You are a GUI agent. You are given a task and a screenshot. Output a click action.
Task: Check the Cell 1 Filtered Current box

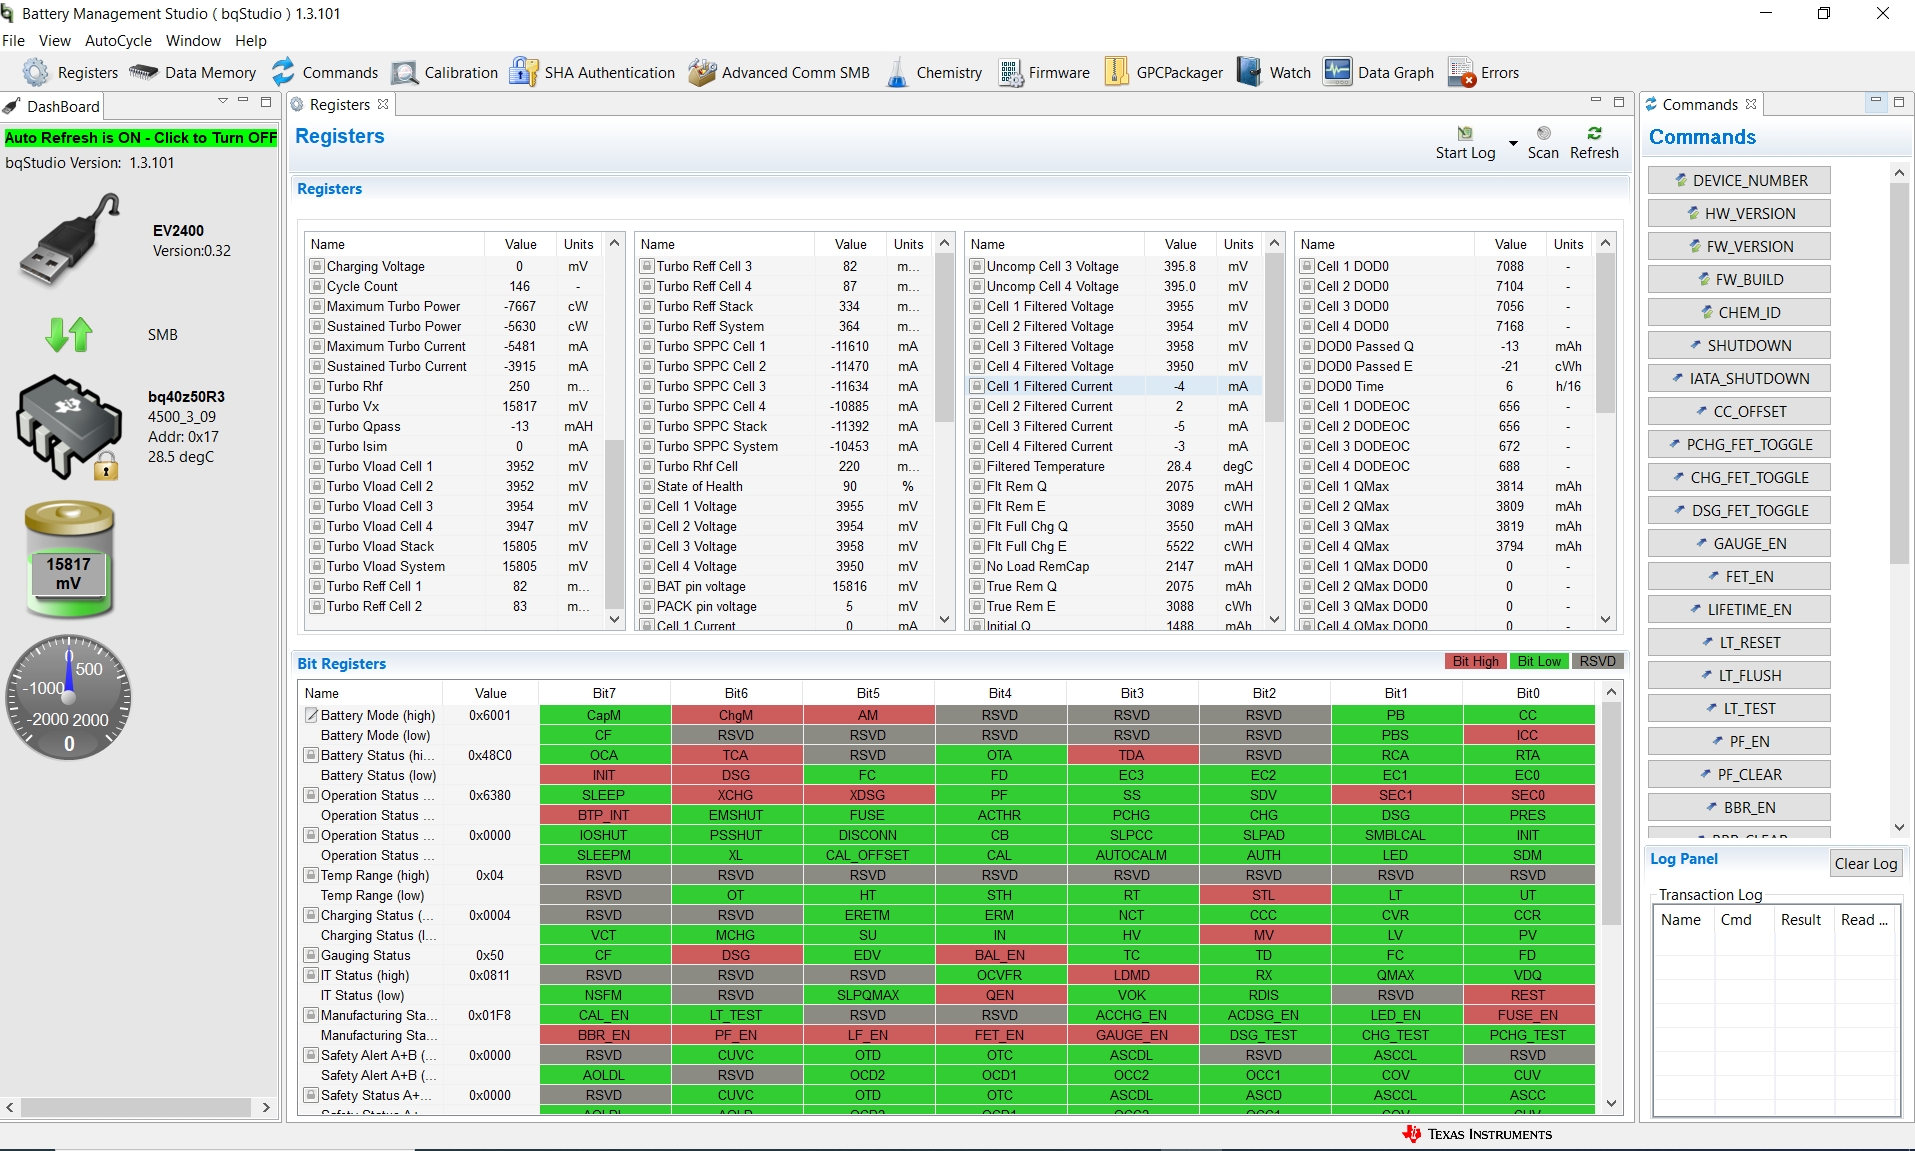[x=976, y=386]
